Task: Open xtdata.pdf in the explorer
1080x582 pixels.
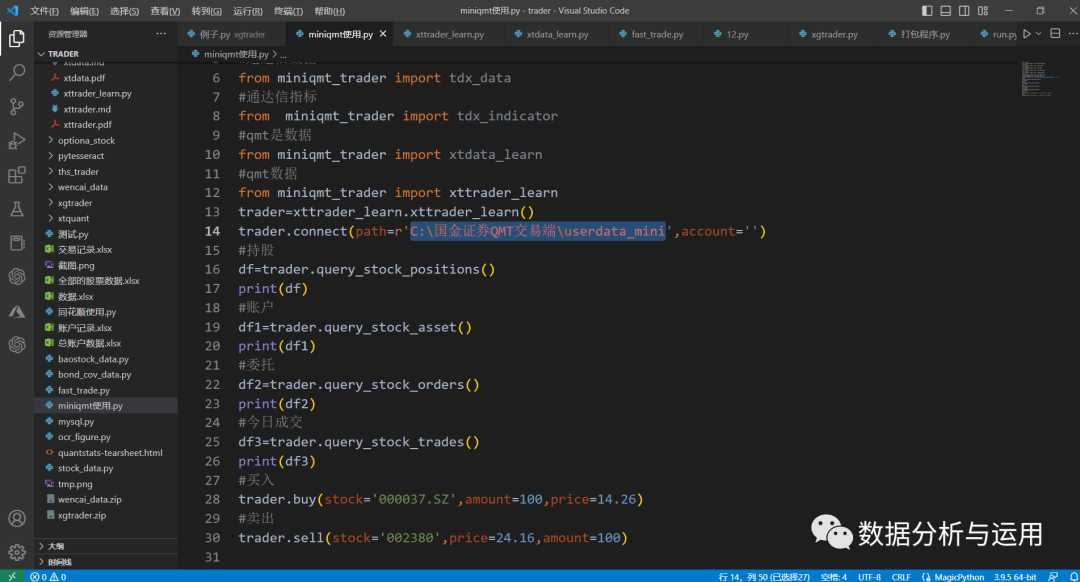Action: click(x=84, y=78)
